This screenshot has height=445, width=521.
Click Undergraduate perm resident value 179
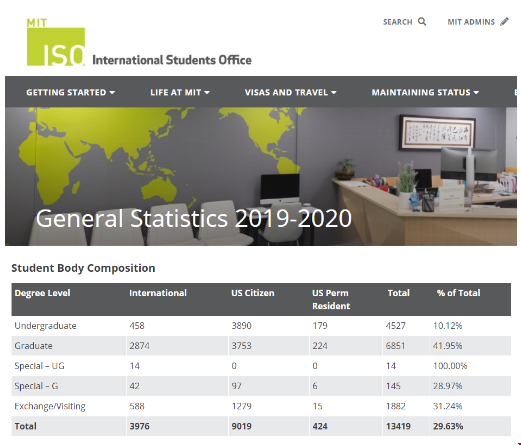coord(320,326)
